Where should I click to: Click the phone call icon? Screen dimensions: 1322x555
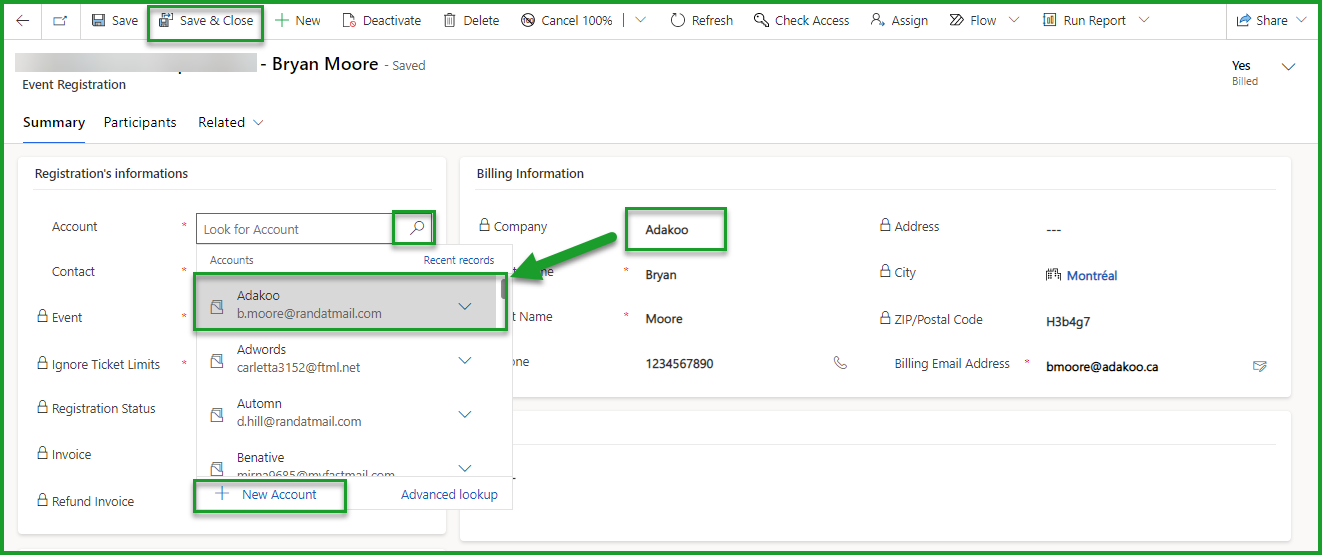[x=840, y=363]
